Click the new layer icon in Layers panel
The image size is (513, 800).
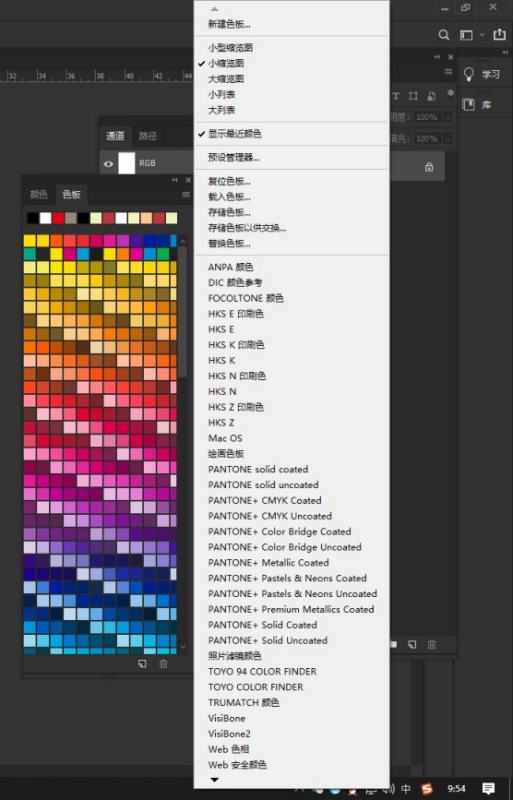tap(412, 644)
